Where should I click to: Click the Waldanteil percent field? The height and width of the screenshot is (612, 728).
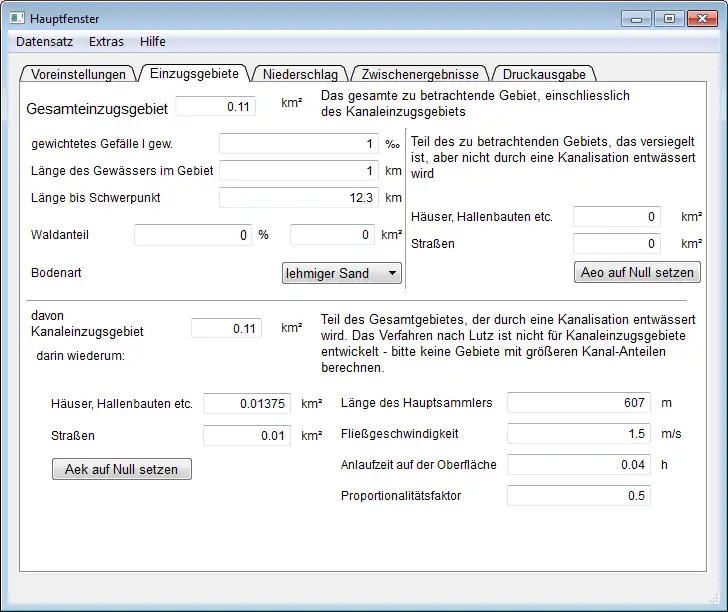tap(193, 235)
